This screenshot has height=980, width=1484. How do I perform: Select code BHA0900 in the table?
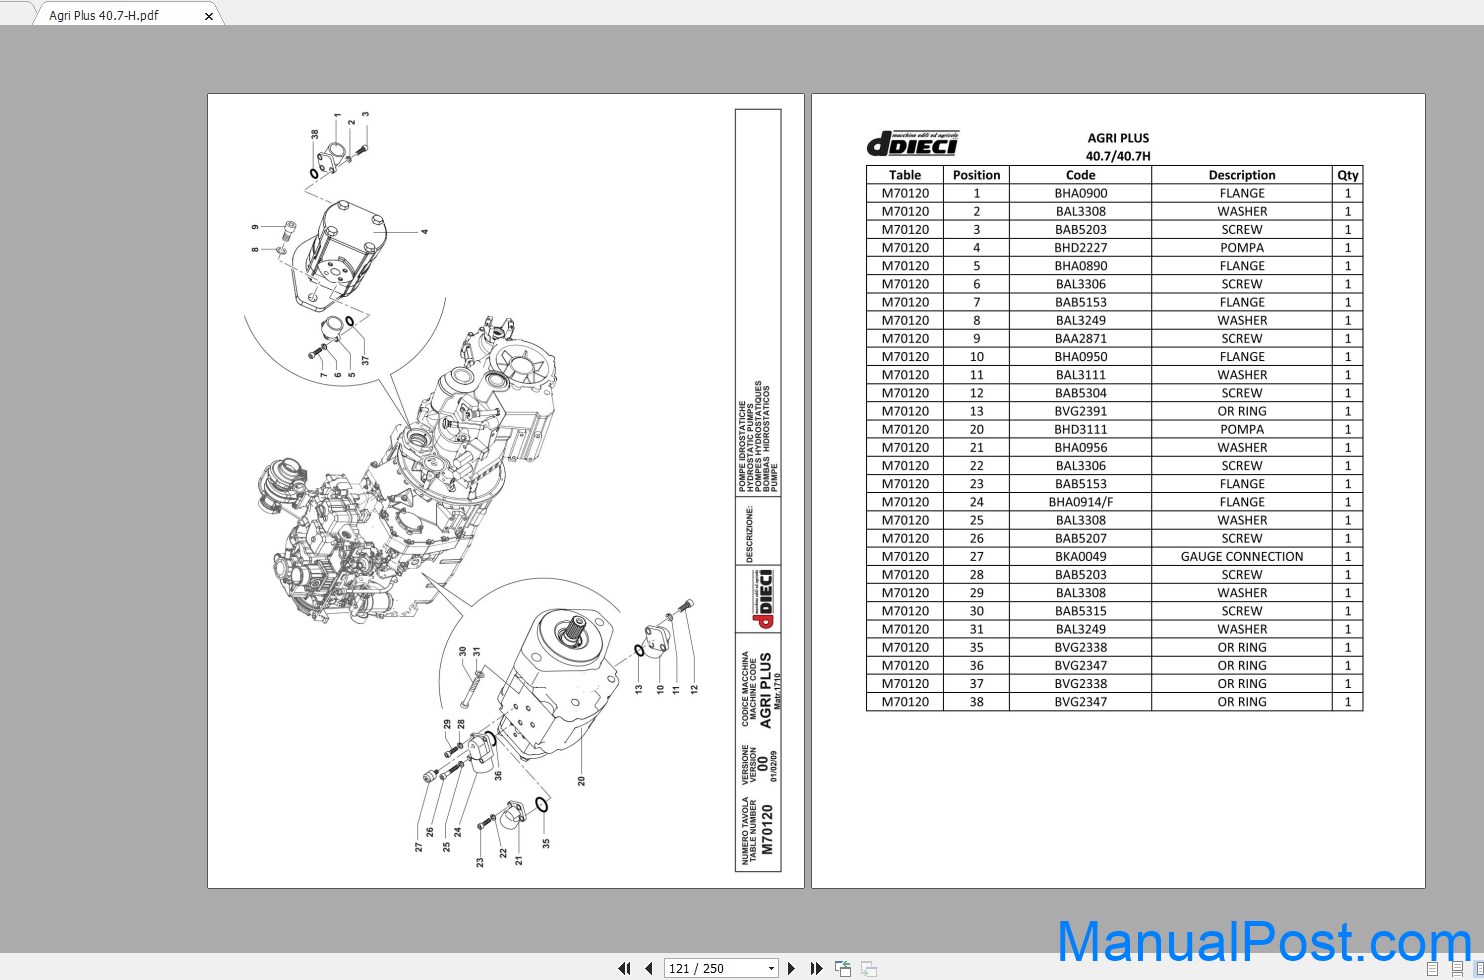(x=1080, y=193)
